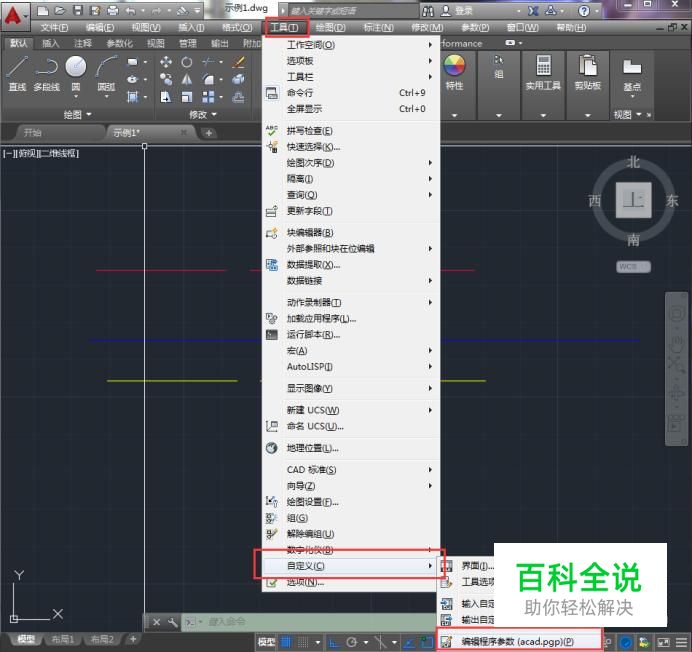The width and height of the screenshot is (692, 652).
Task: Toggle ortho mode in status bar
Action: [334, 642]
